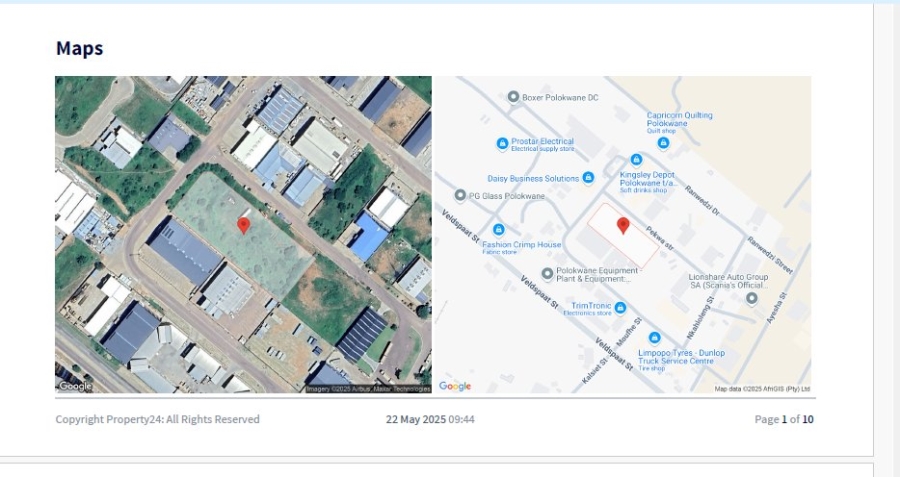This screenshot has width=900, height=477.
Task: Click Pekwa str street label
Action: tap(660, 238)
